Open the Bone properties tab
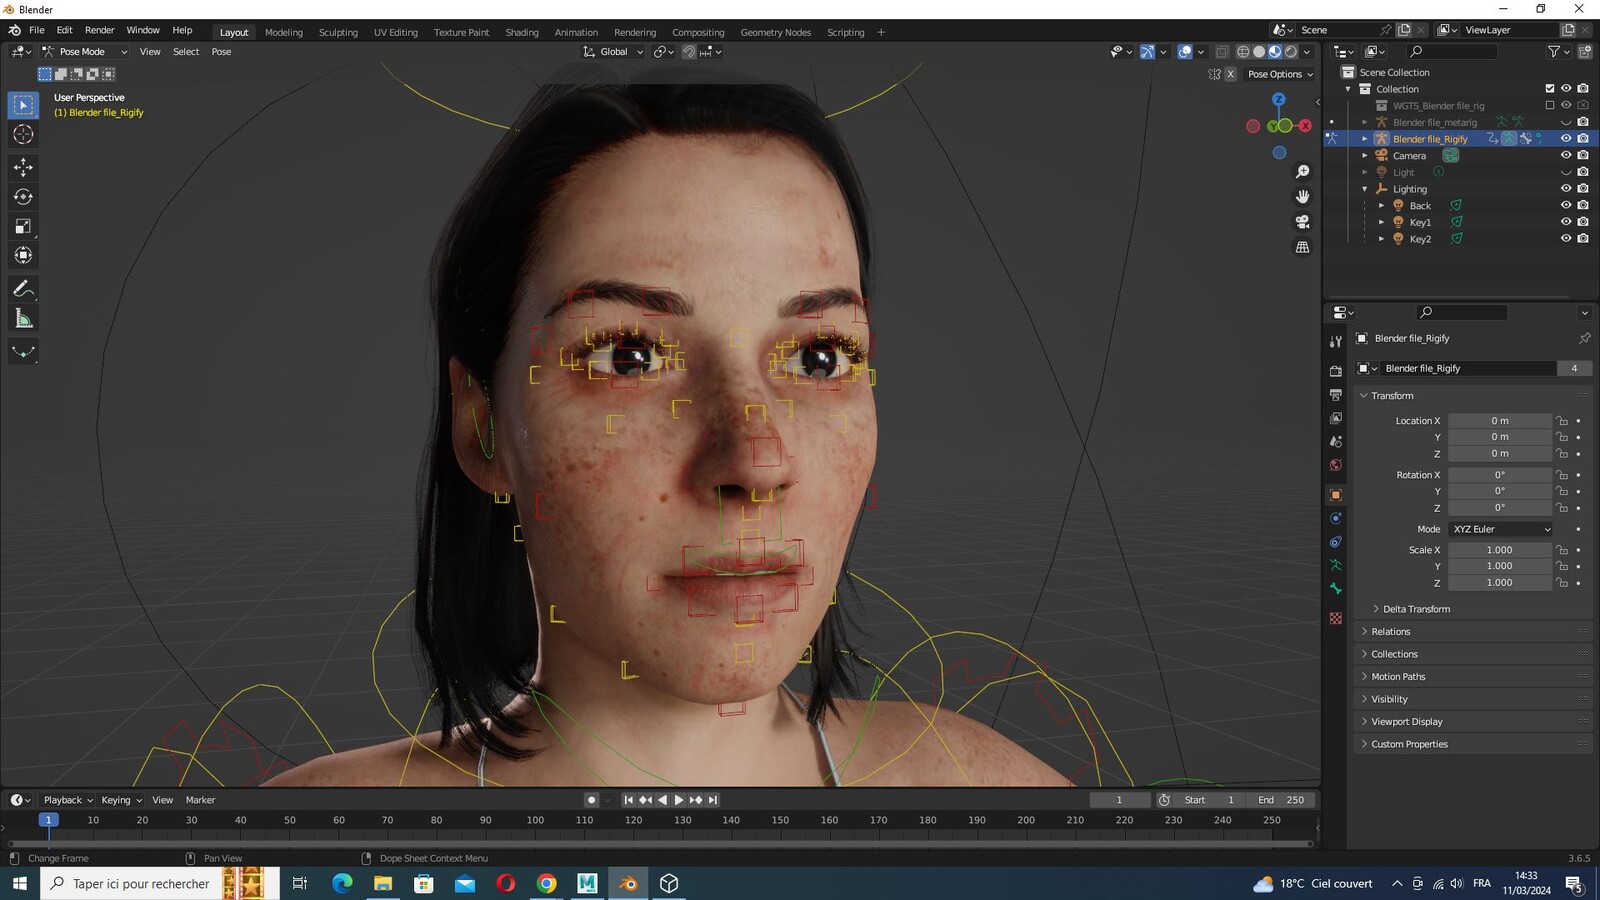This screenshot has height=900, width=1600. (x=1335, y=589)
